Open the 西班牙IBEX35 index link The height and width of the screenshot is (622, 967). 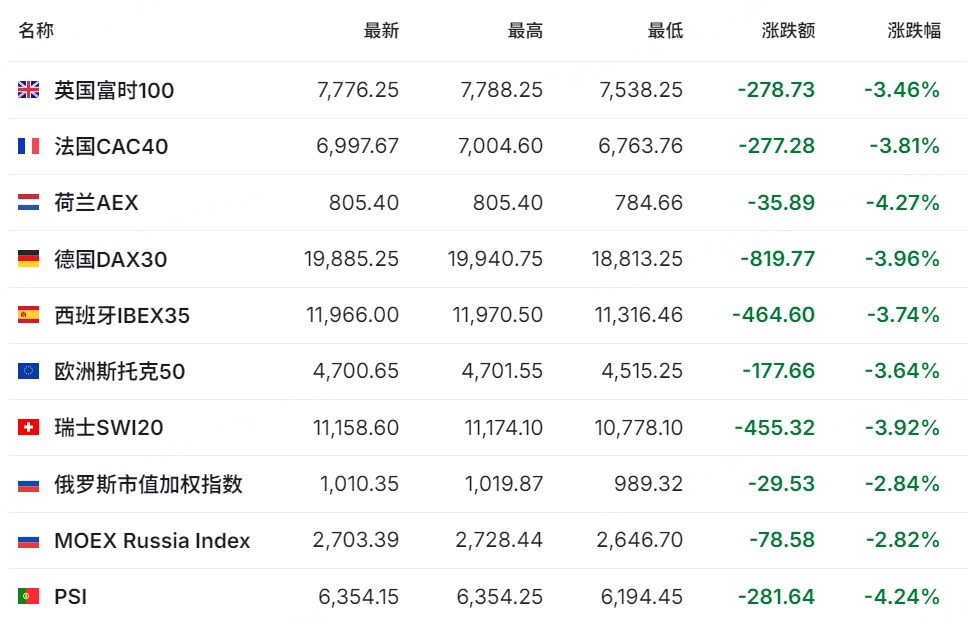coord(122,316)
